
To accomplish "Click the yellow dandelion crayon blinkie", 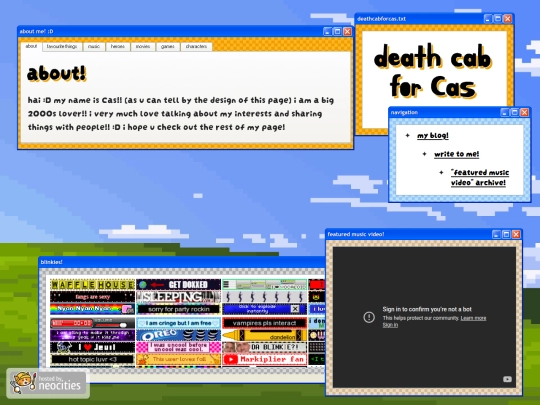I will coord(264,335).
